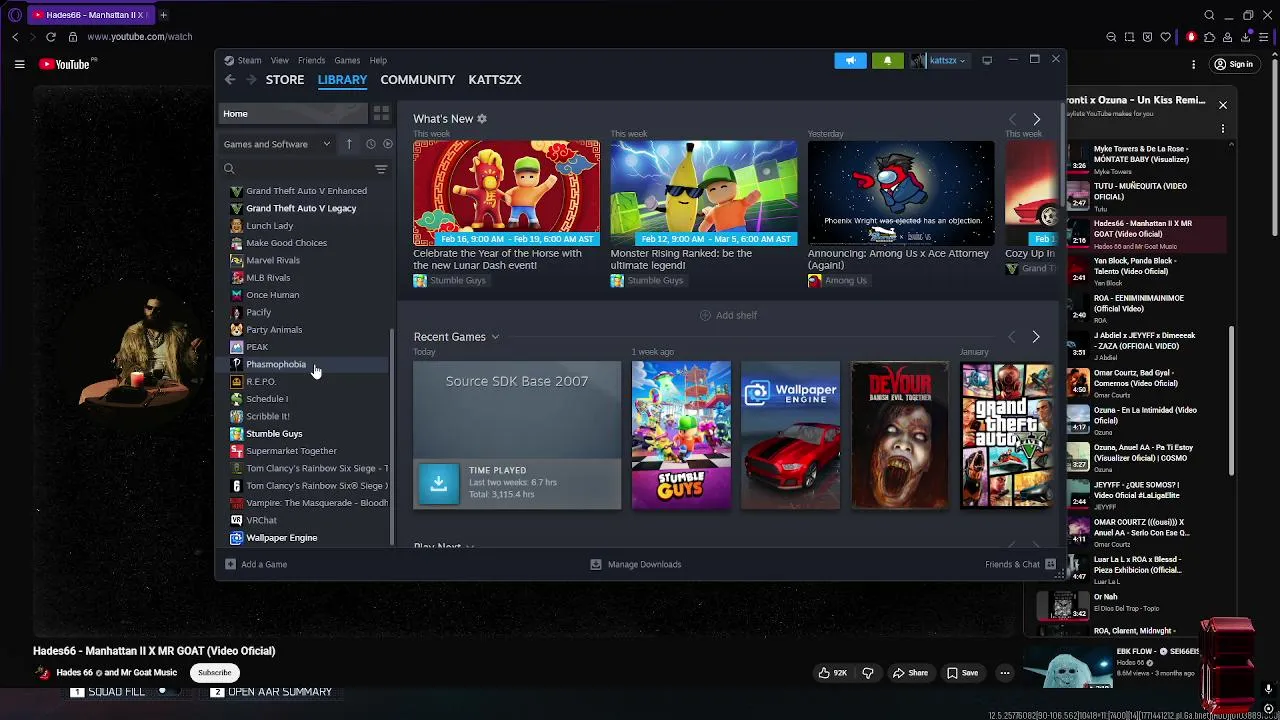Show next What's New items arrow
Viewport: 1280px width, 720px height.
click(x=1036, y=119)
